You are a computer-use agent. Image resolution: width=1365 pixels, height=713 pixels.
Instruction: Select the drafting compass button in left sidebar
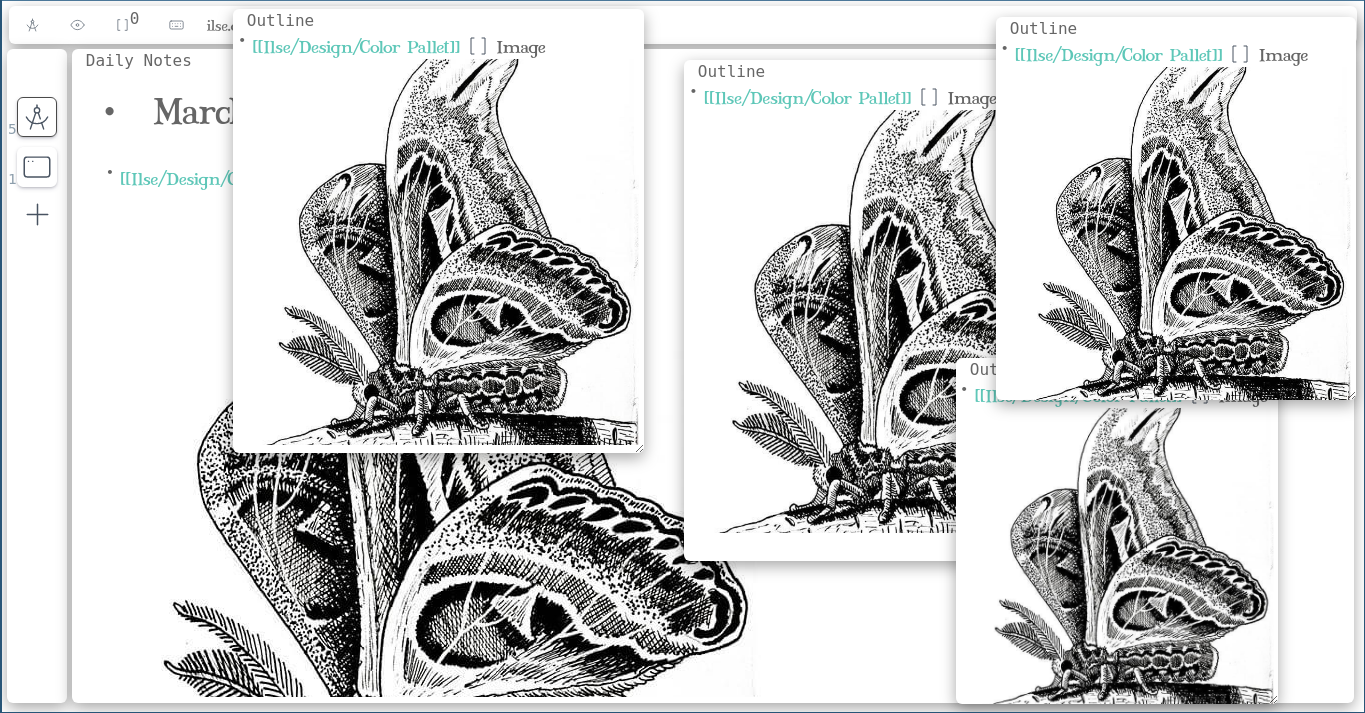pos(37,117)
